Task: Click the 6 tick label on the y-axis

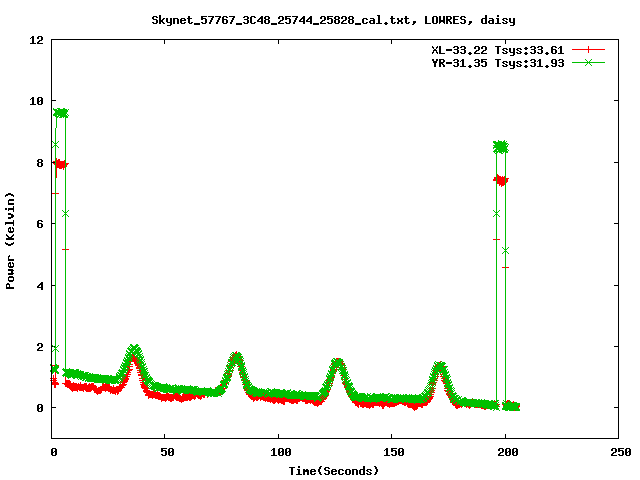Action: click(40, 224)
